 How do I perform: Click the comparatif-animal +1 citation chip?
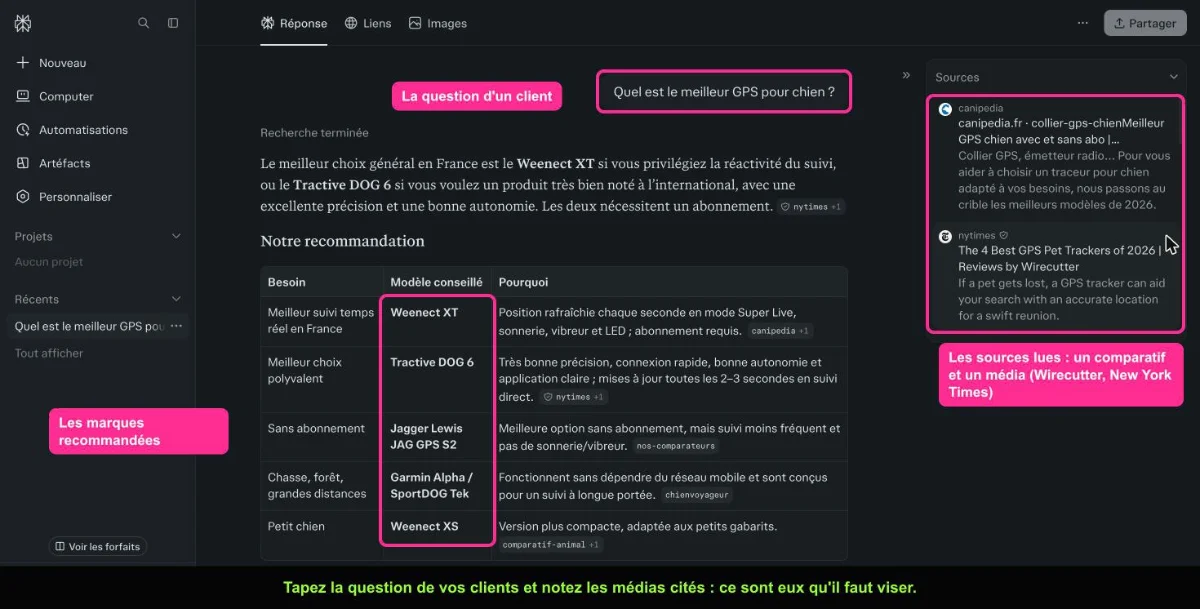pyautogui.click(x=551, y=545)
